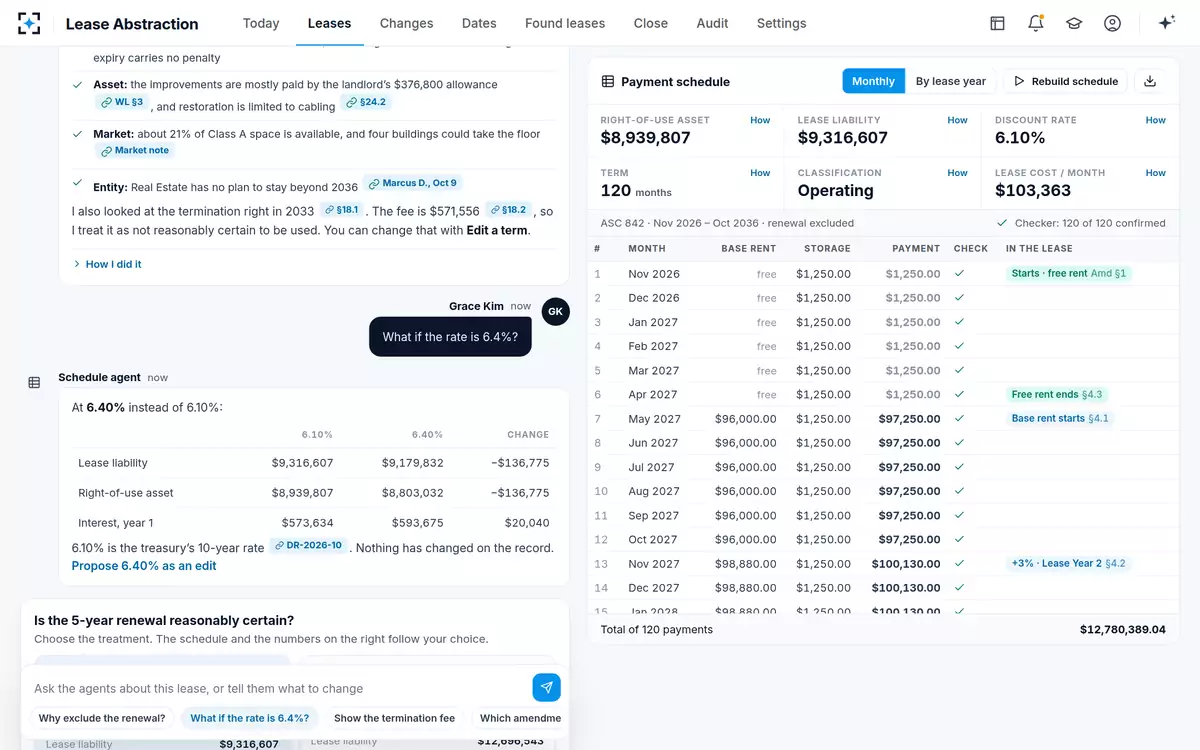Screen dimensions: 1200x750
Task: Click the check mark in the Nov 2027 row
Action: [960, 564]
